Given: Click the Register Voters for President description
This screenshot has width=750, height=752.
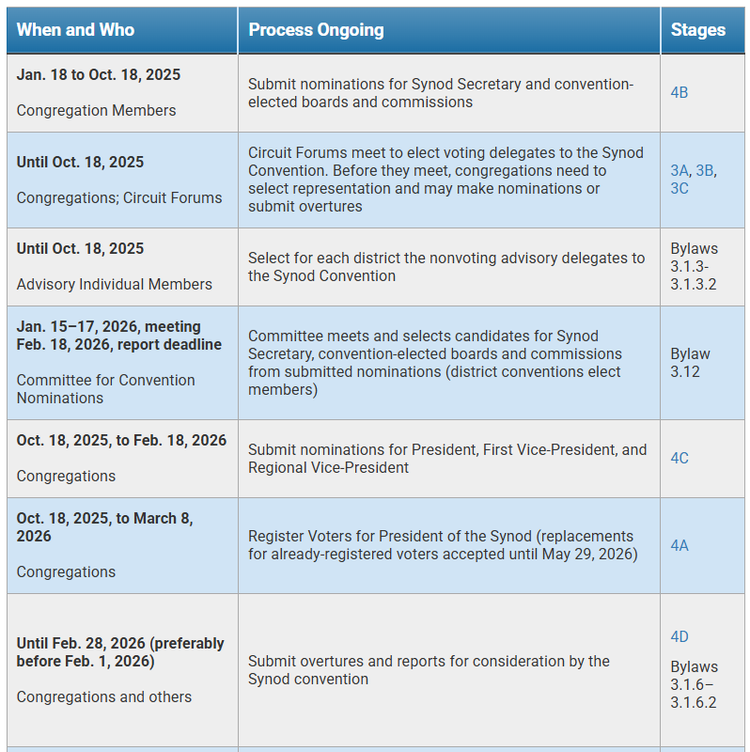Looking at the screenshot, I should 443,545.
